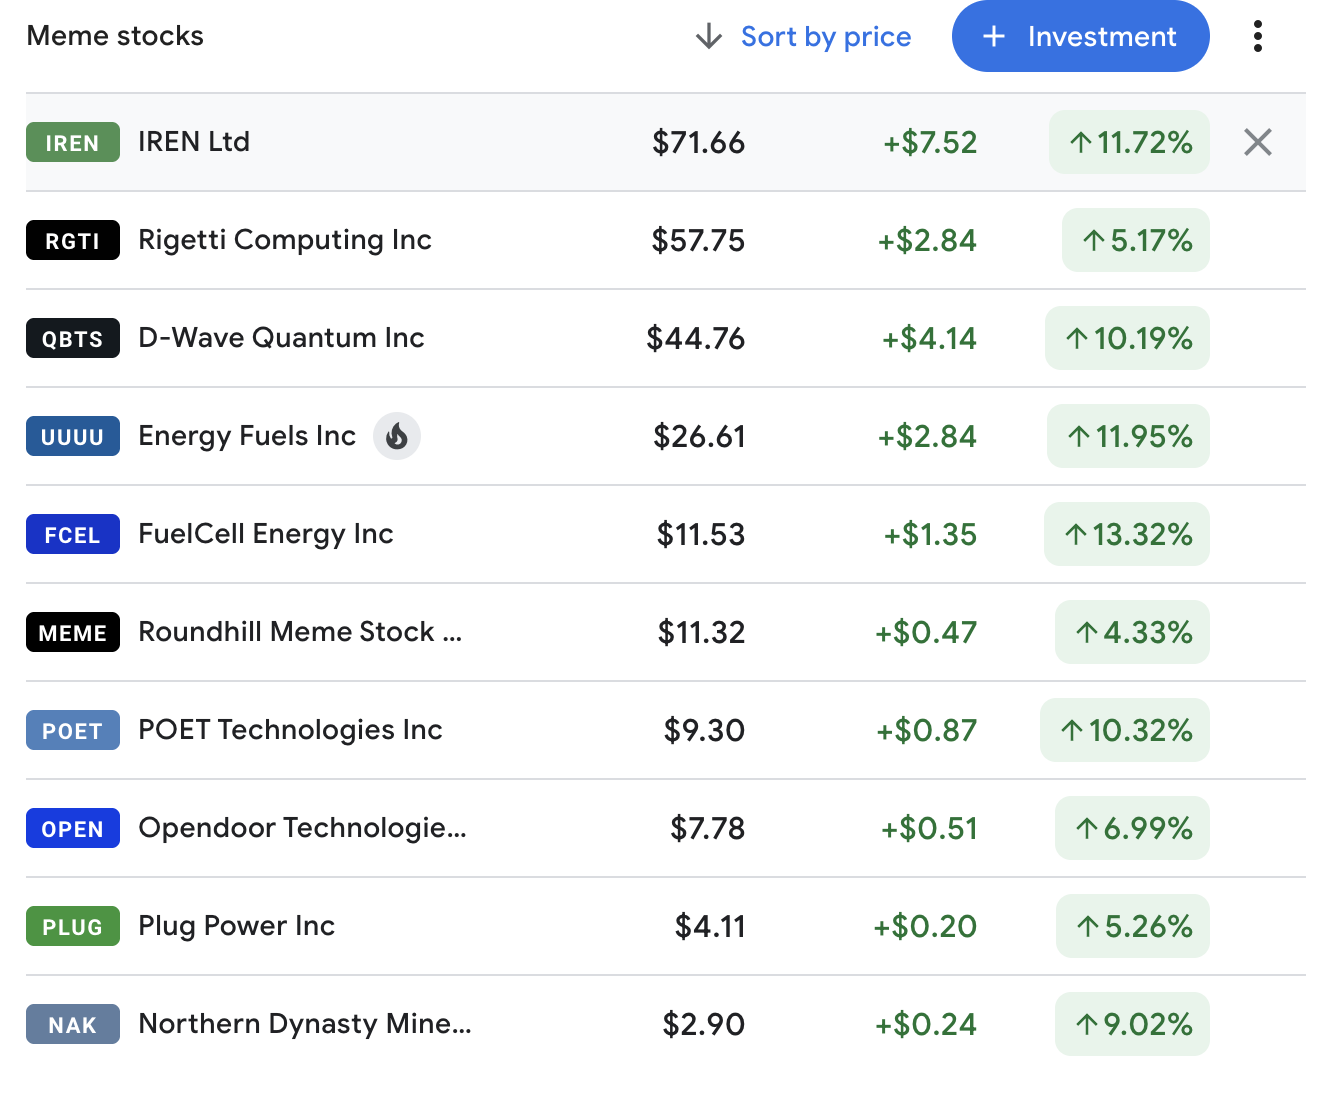The height and width of the screenshot is (1104, 1328).
Task: Open the Northern Dynasty Minerals entry
Action: tap(305, 1024)
